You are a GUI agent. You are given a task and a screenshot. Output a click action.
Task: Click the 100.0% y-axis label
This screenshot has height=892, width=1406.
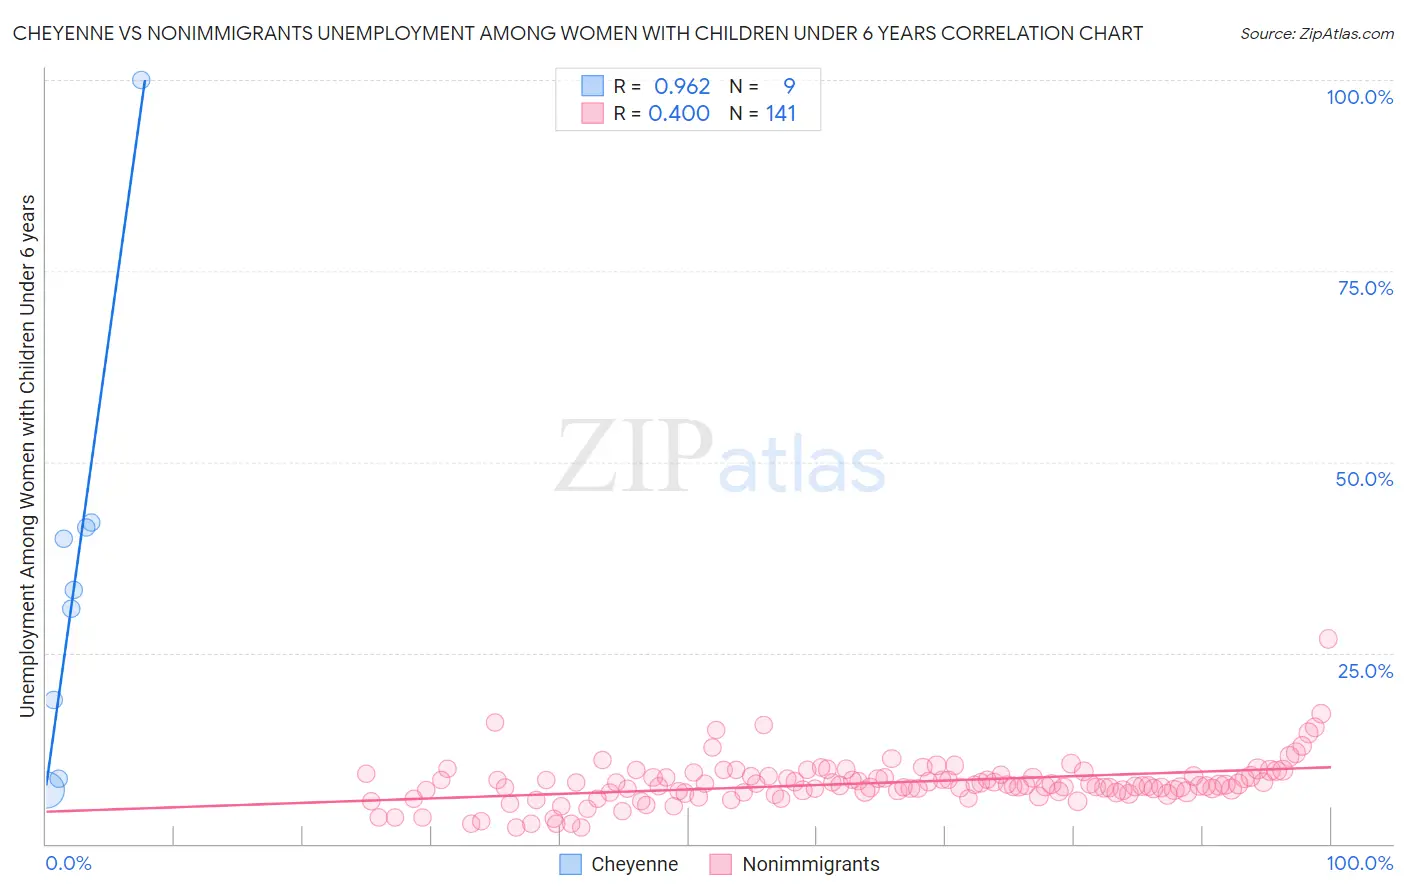1360,97
